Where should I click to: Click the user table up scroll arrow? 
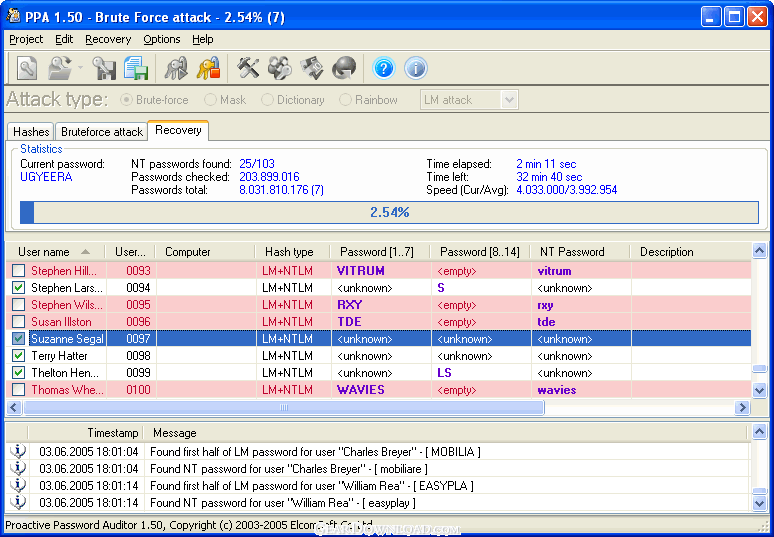pos(759,251)
